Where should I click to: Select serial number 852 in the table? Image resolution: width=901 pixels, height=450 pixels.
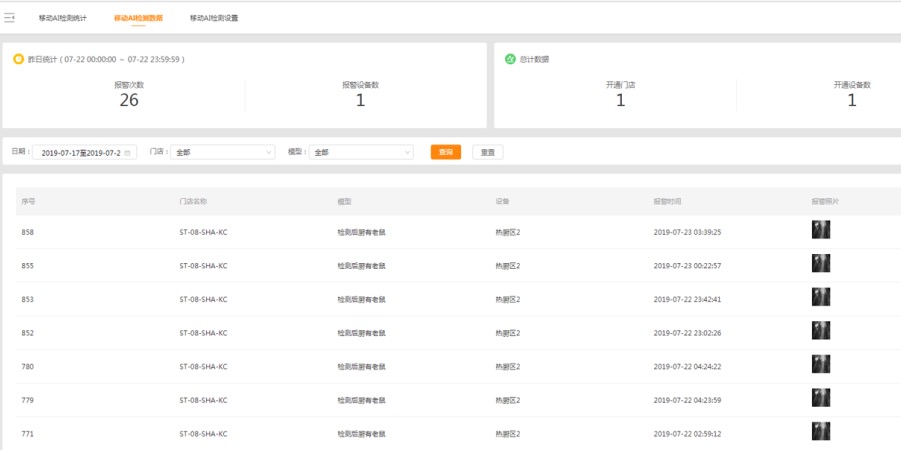pos(28,333)
